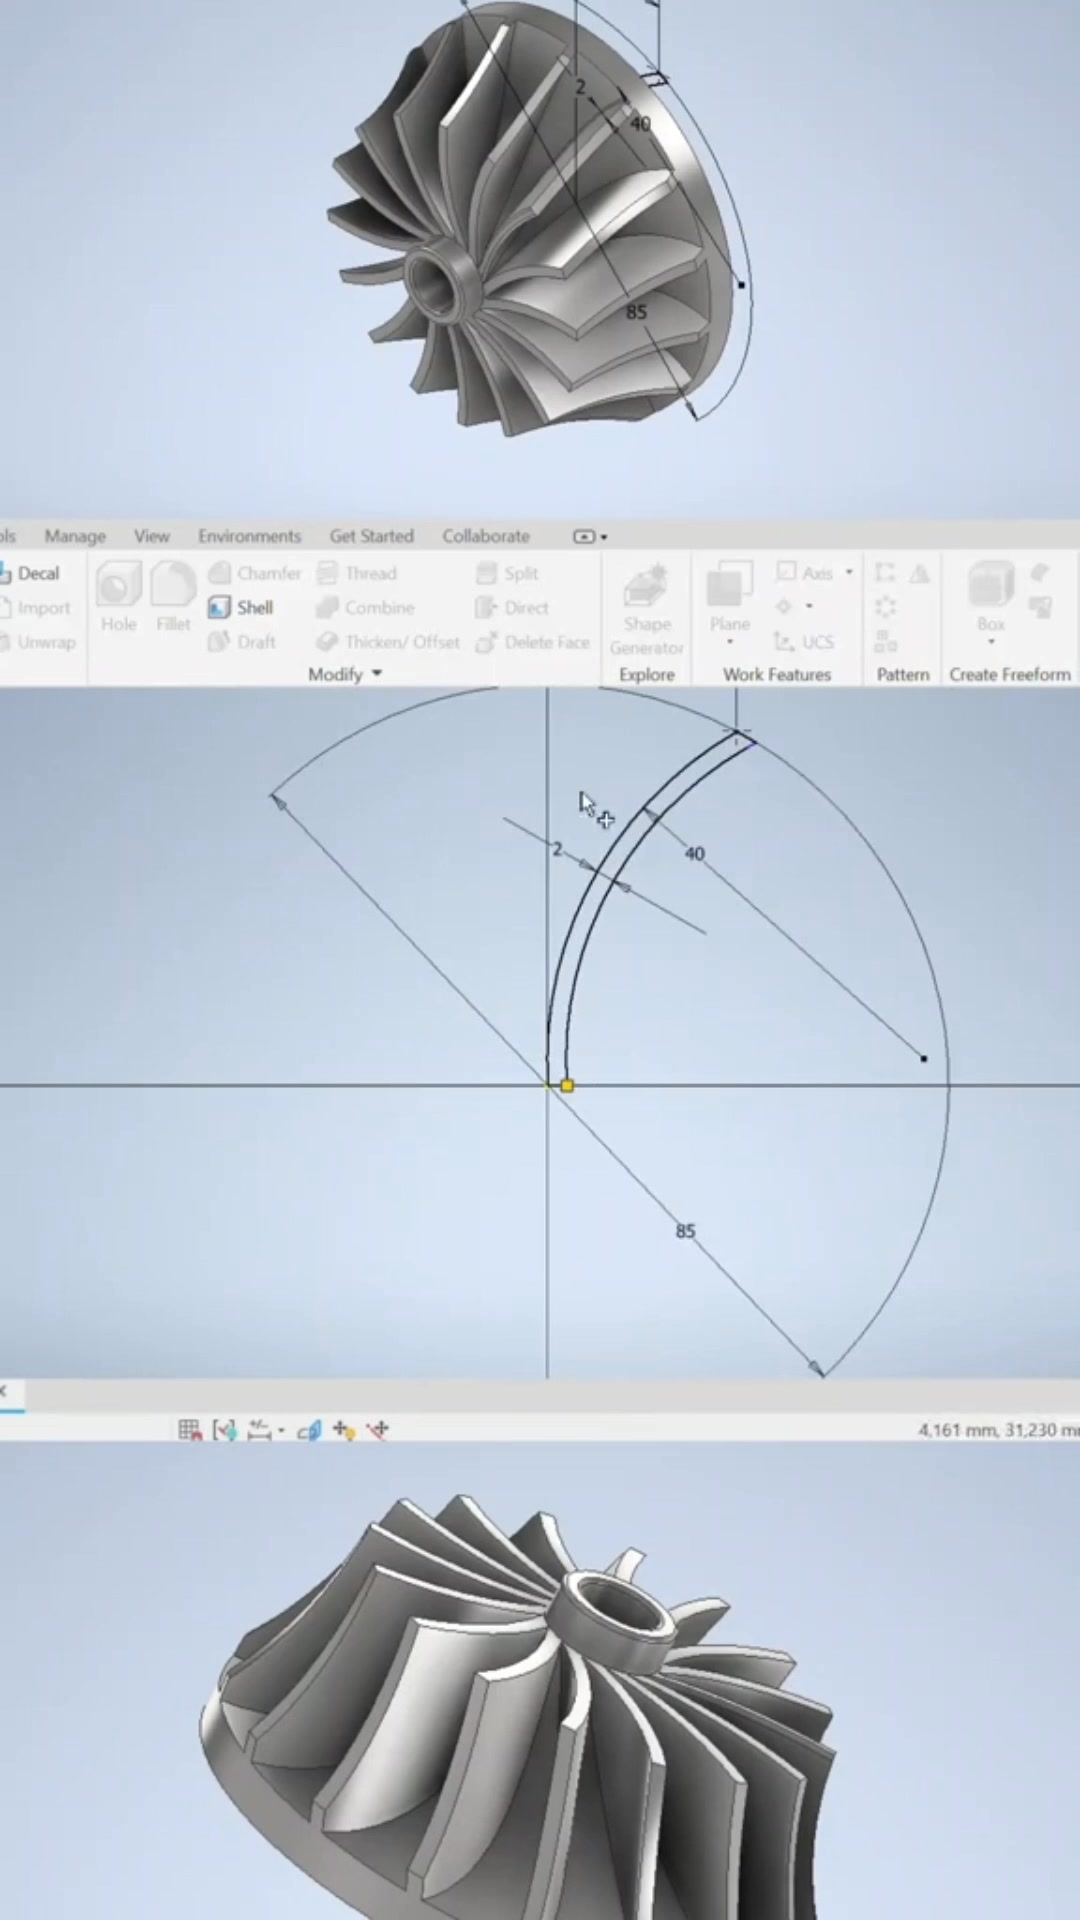Click the Thread tool
This screenshot has width=1080, height=1920.
coord(357,573)
